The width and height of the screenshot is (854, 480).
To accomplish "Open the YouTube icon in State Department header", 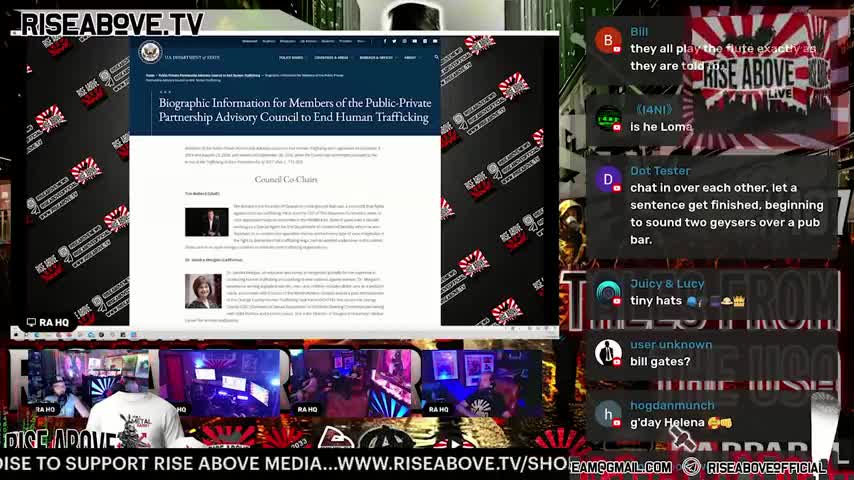I will pos(414,41).
